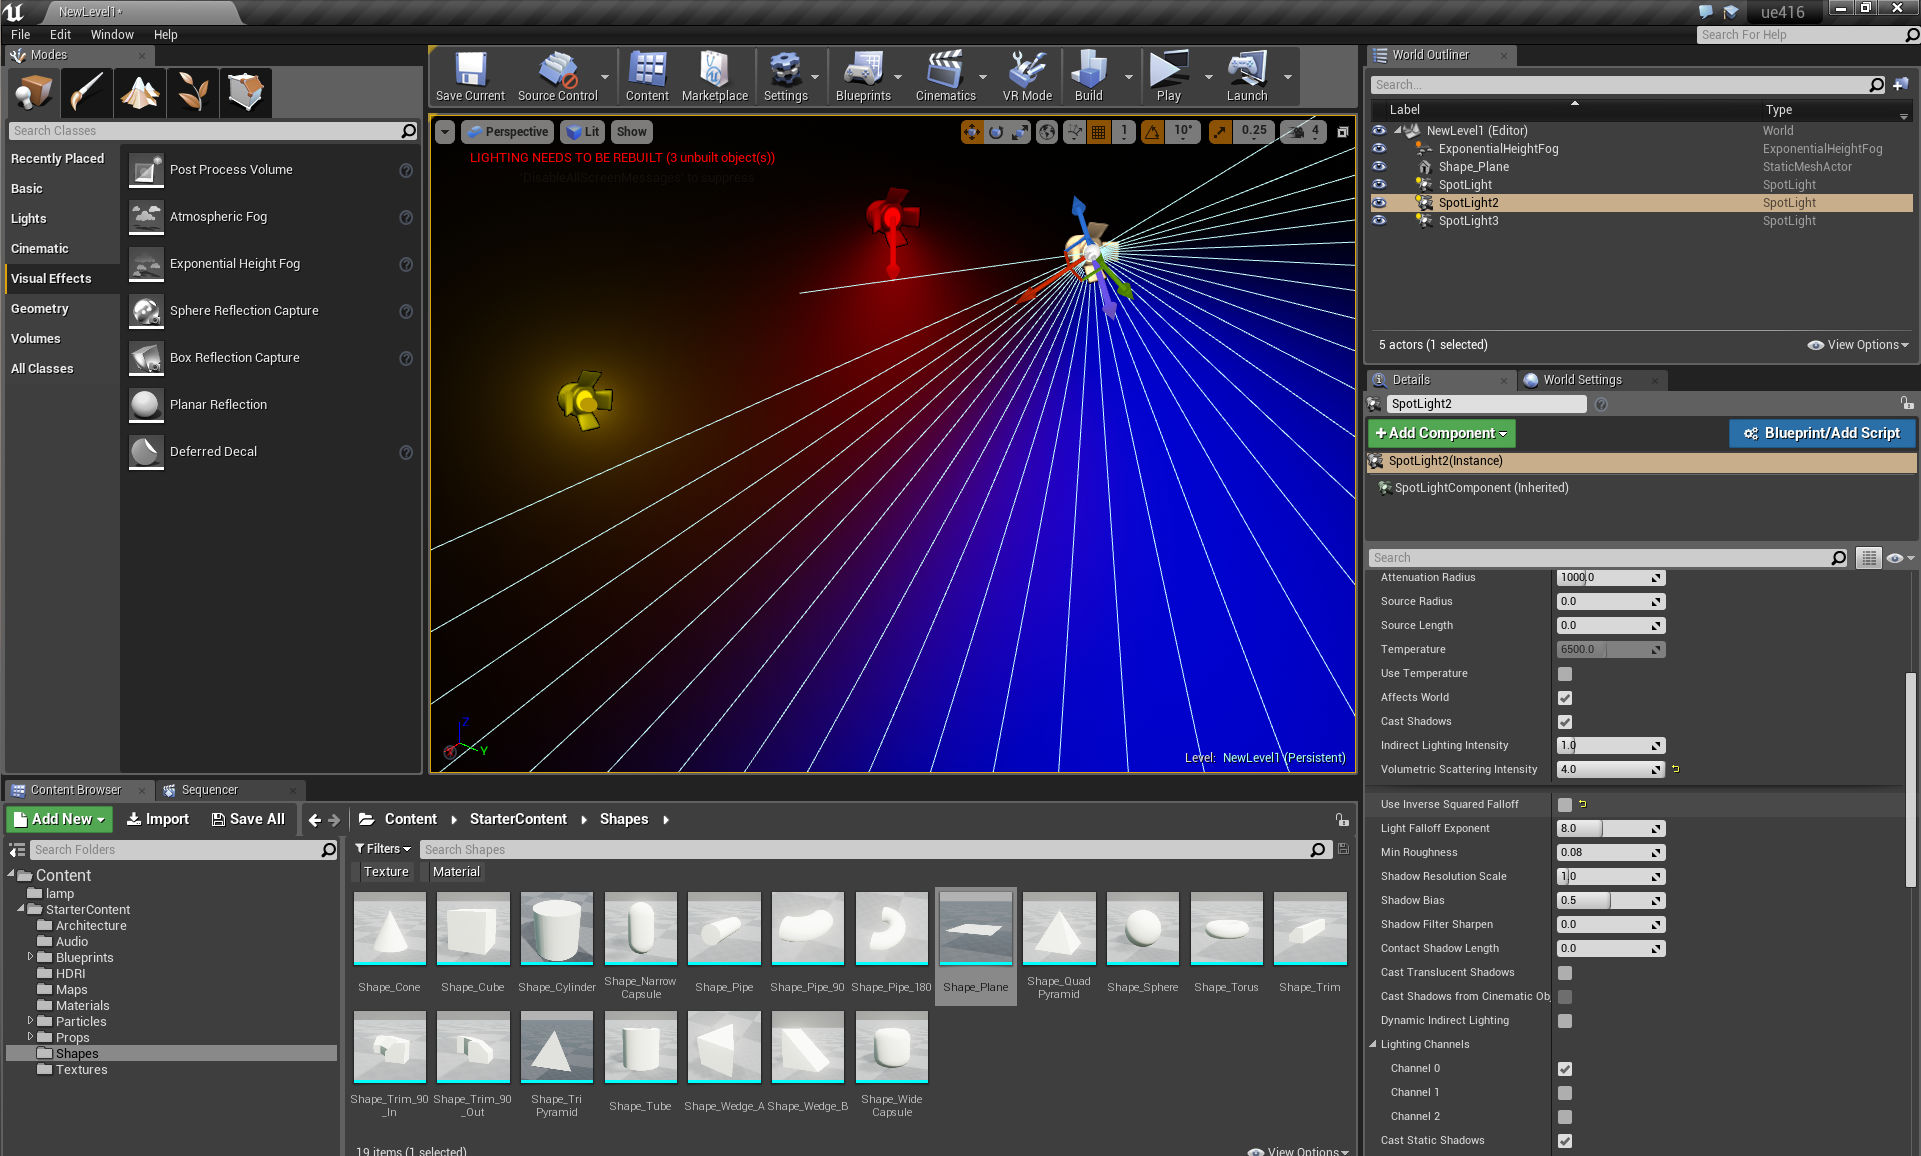Open the Window menu

[x=111, y=34]
